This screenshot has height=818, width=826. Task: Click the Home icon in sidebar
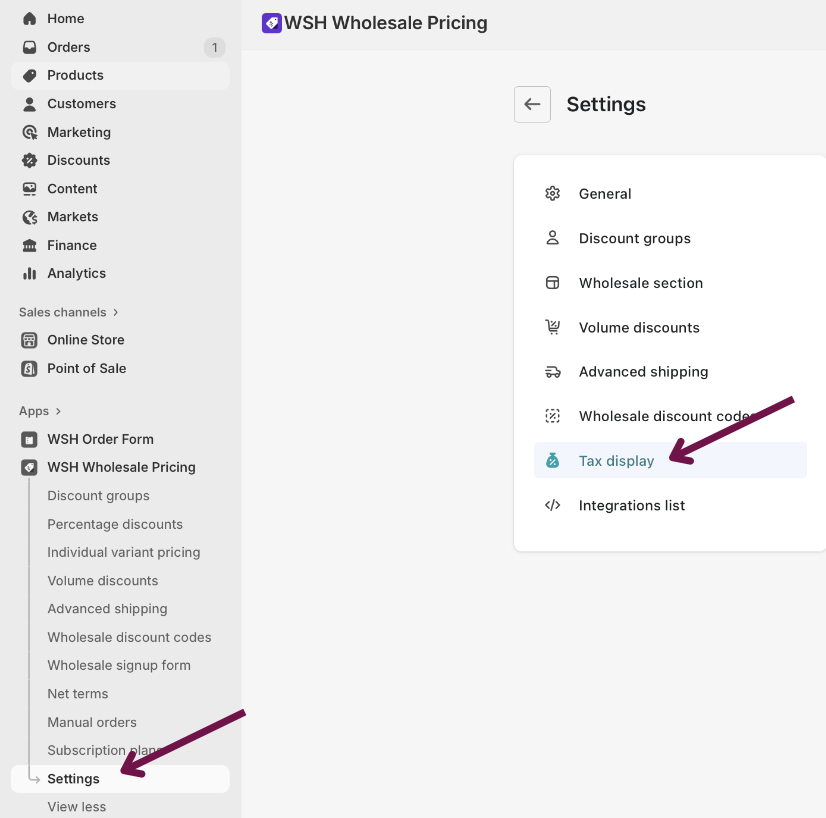point(29,19)
